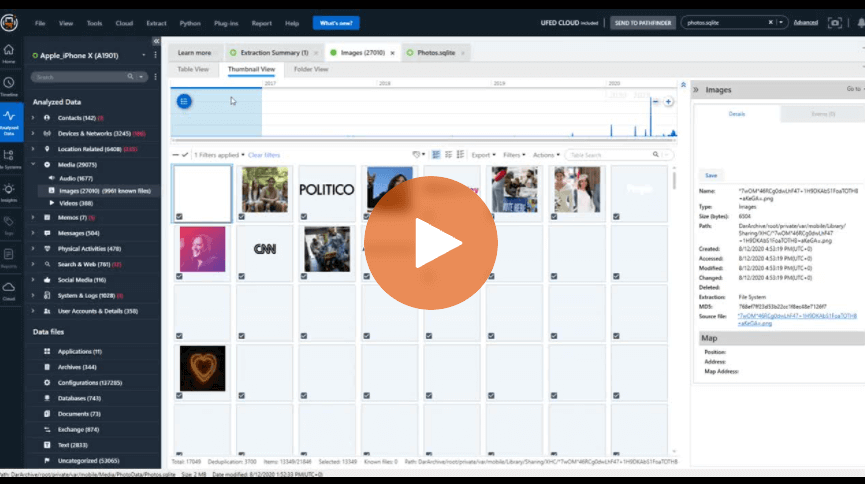Viewport: 865px width, 484px height.
Task: Uncheck the bride photo thumbnail checkbox
Action: point(554,217)
